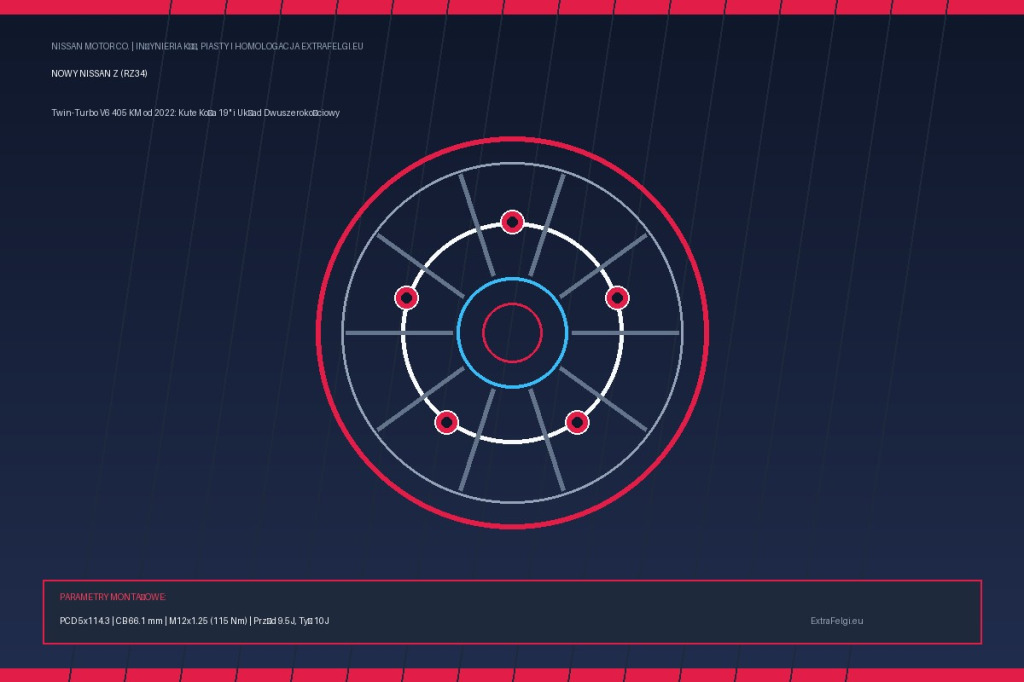The height and width of the screenshot is (682, 1024).
Task: Click the spec line starting "PCD 5x114.3"
Action: [x=194, y=621]
